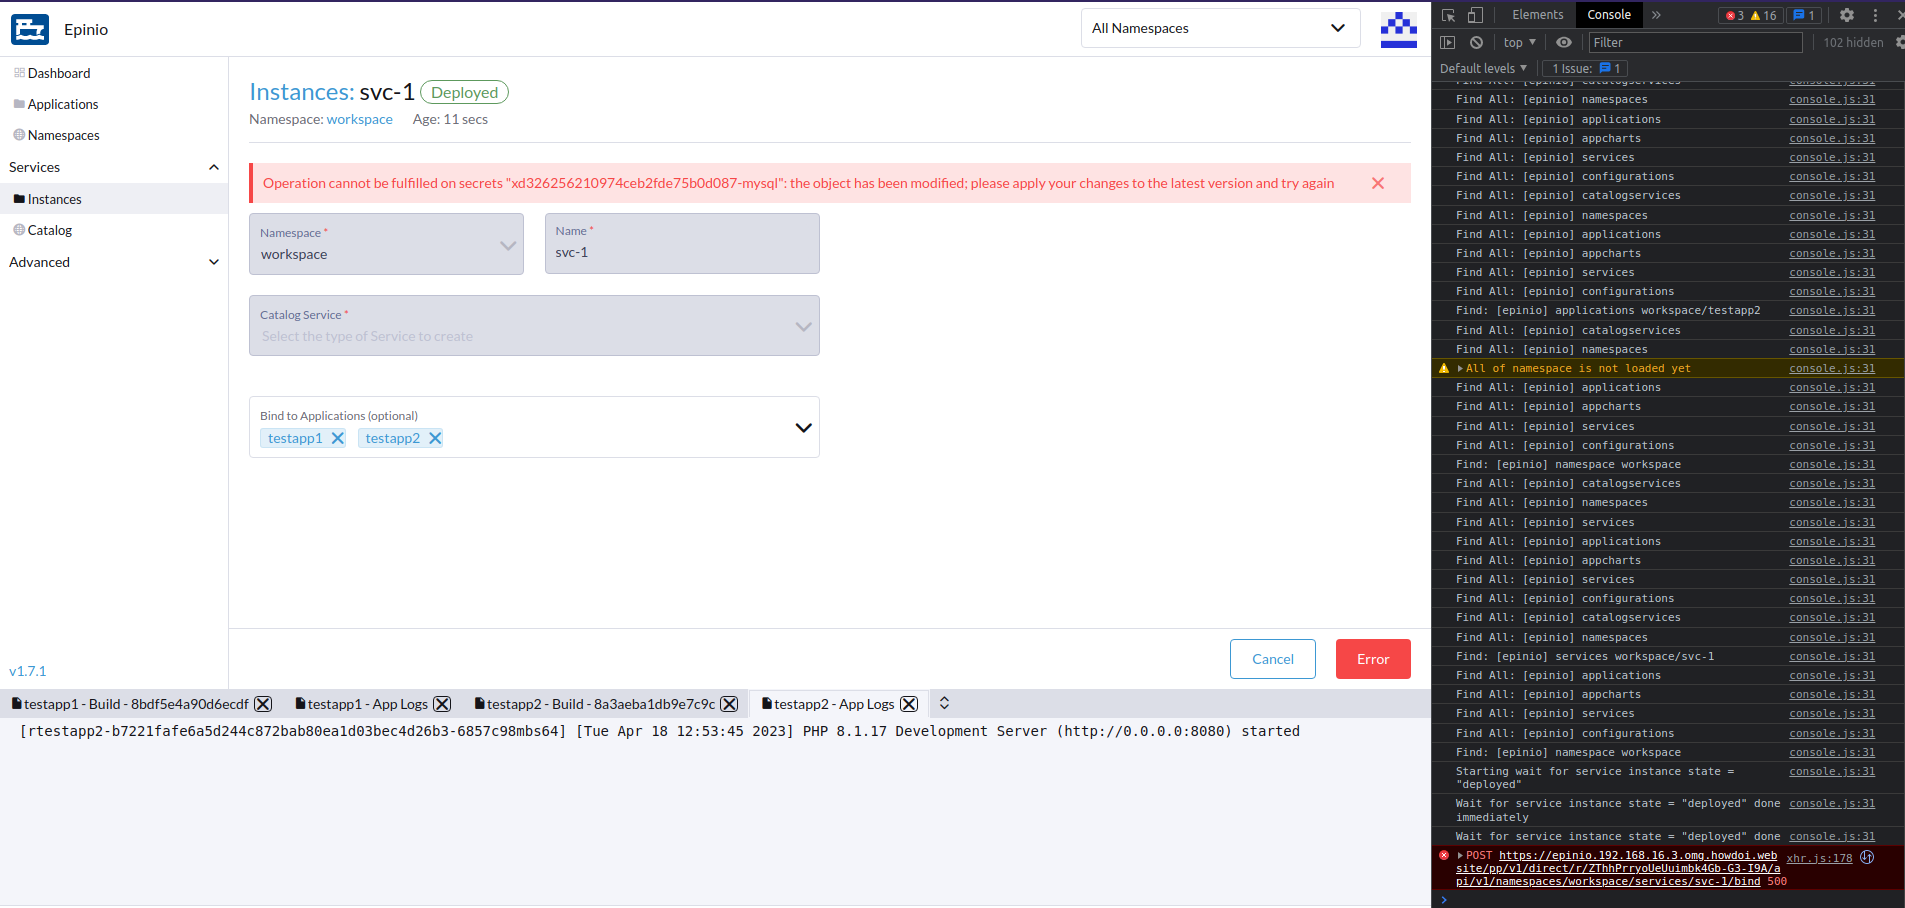Open the All Namespaces dropdown
The image size is (1905, 908).
click(1218, 27)
